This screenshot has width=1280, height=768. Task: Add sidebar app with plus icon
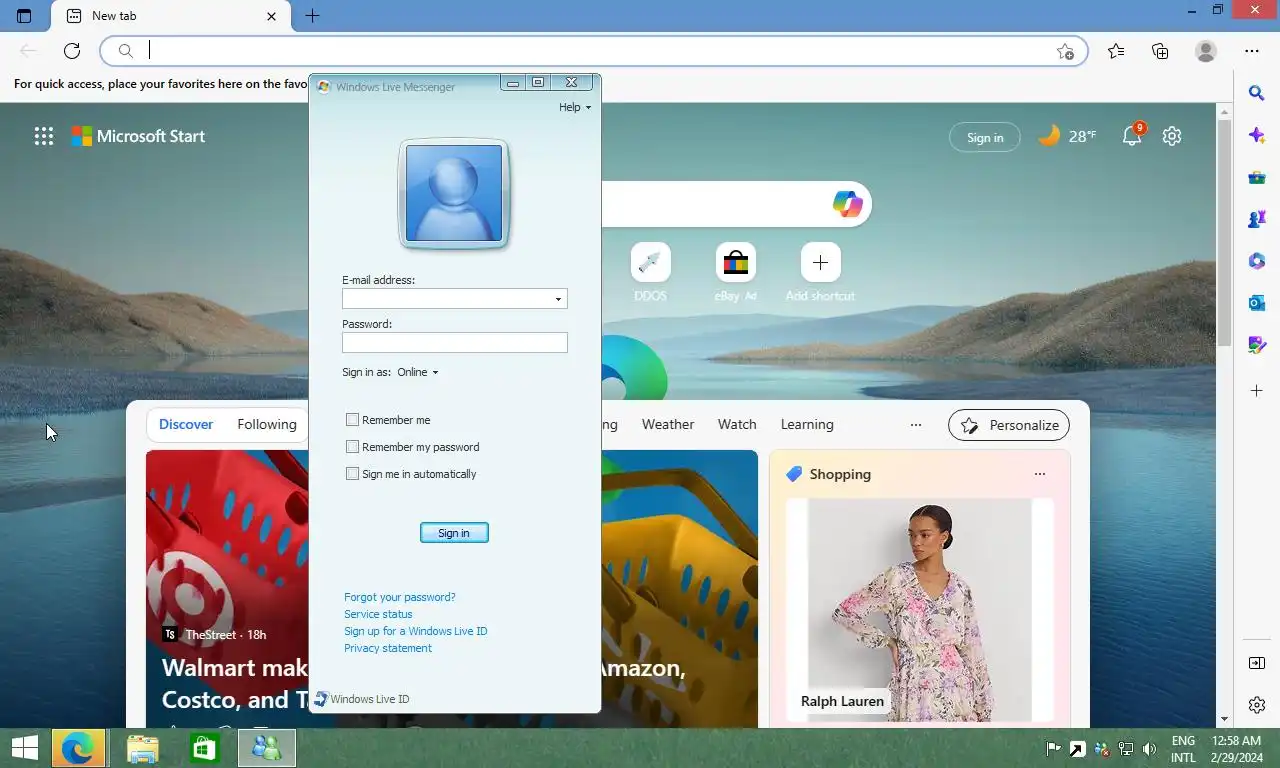[x=1257, y=390]
